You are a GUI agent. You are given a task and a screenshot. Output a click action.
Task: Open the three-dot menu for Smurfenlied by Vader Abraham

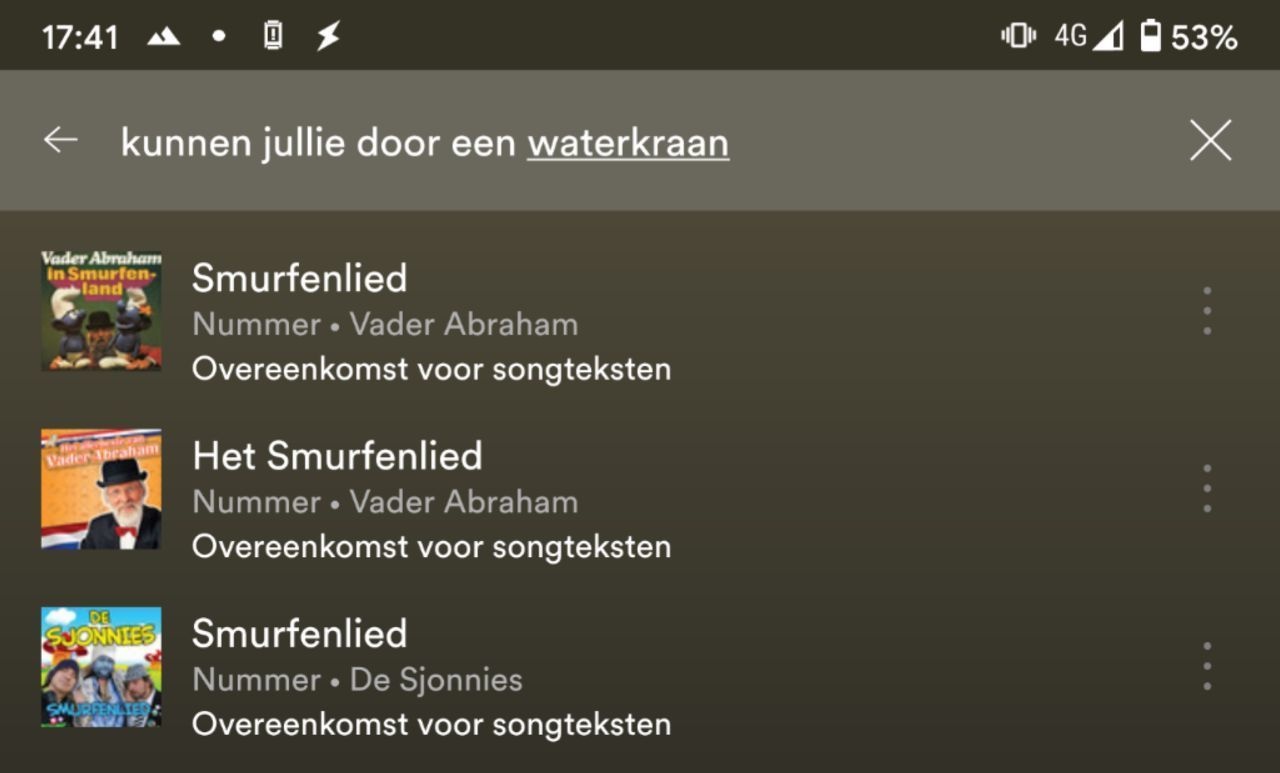point(1206,311)
